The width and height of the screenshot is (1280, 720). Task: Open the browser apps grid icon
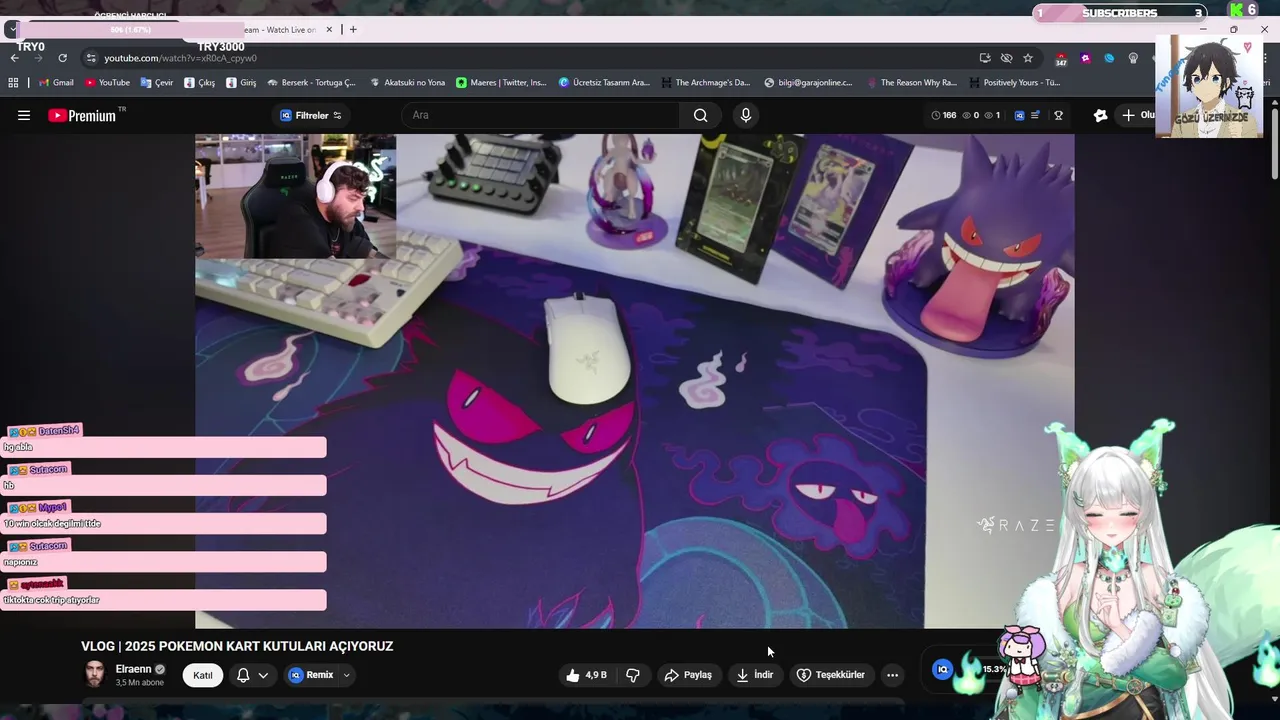click(x=14, y=83)
